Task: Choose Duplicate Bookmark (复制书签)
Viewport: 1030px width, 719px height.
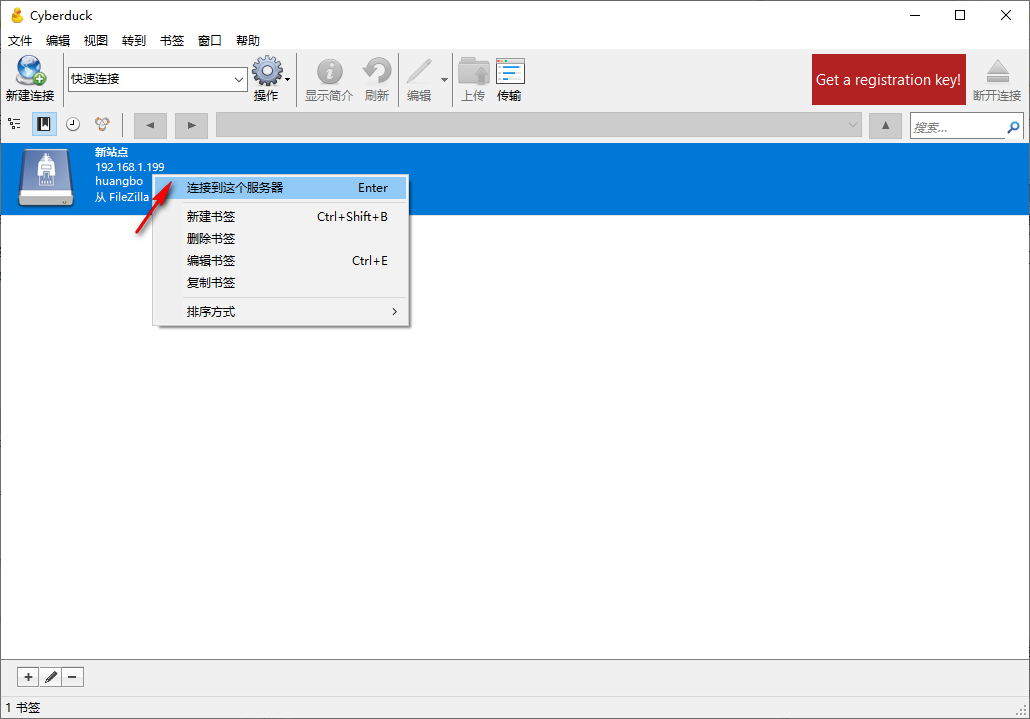Action: pos(280,283)
